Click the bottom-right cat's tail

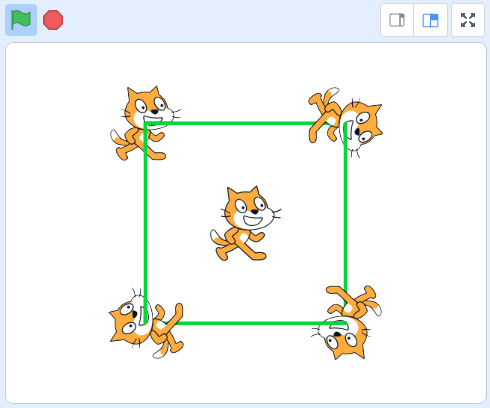[x=375, y=307]
